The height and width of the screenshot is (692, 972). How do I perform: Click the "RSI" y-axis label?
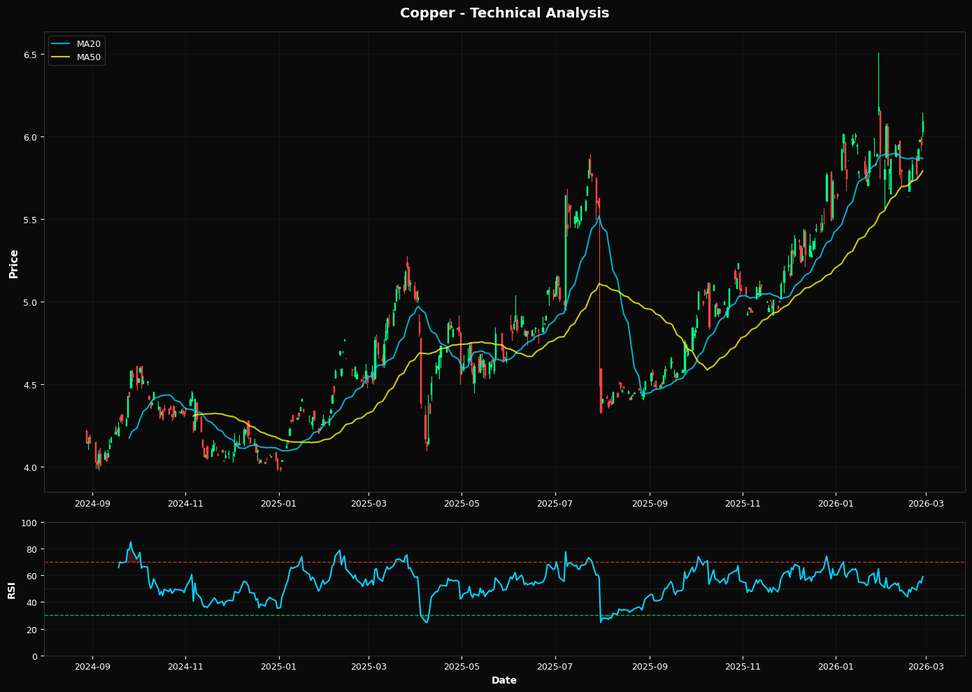pyautogui.click(x=11, y=590)
